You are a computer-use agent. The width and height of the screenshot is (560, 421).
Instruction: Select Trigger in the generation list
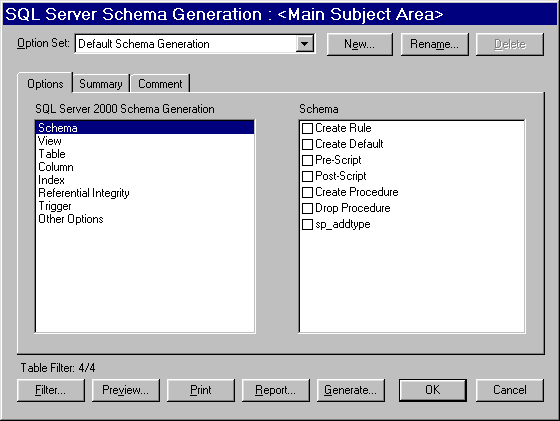(x=145, y=206)
